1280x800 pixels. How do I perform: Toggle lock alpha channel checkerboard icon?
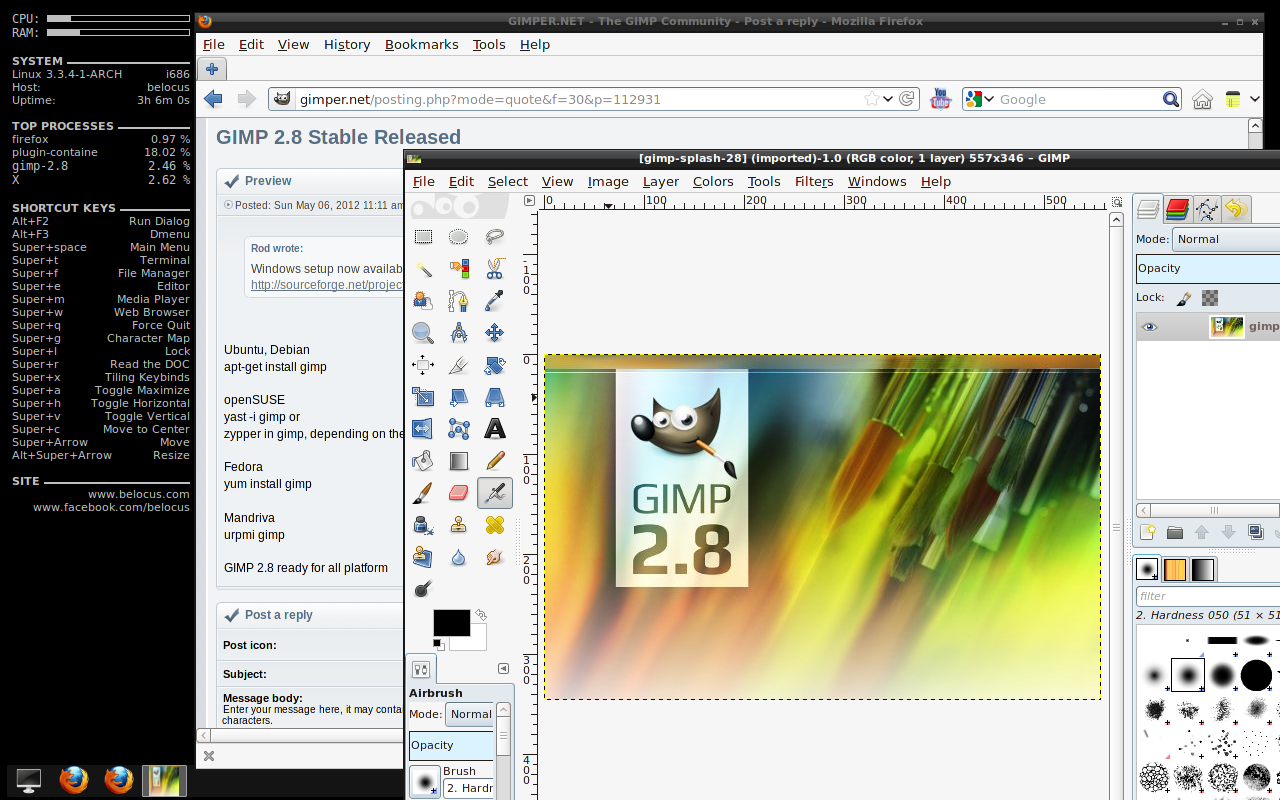coord(1210,298)
